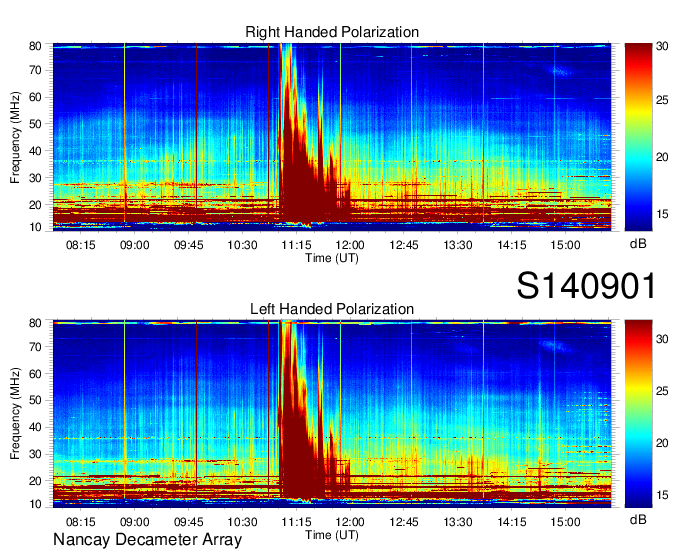This screenshot has height=552, width=680.
Task: Click the 30 dB value on top color bar
Action: [662, 46]
